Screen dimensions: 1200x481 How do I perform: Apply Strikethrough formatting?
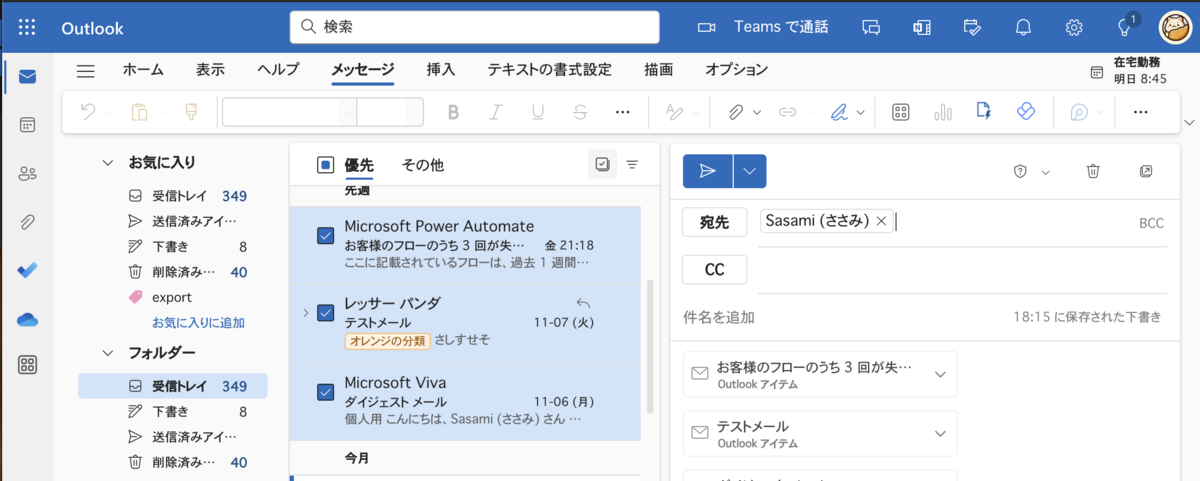pos(580,112)
